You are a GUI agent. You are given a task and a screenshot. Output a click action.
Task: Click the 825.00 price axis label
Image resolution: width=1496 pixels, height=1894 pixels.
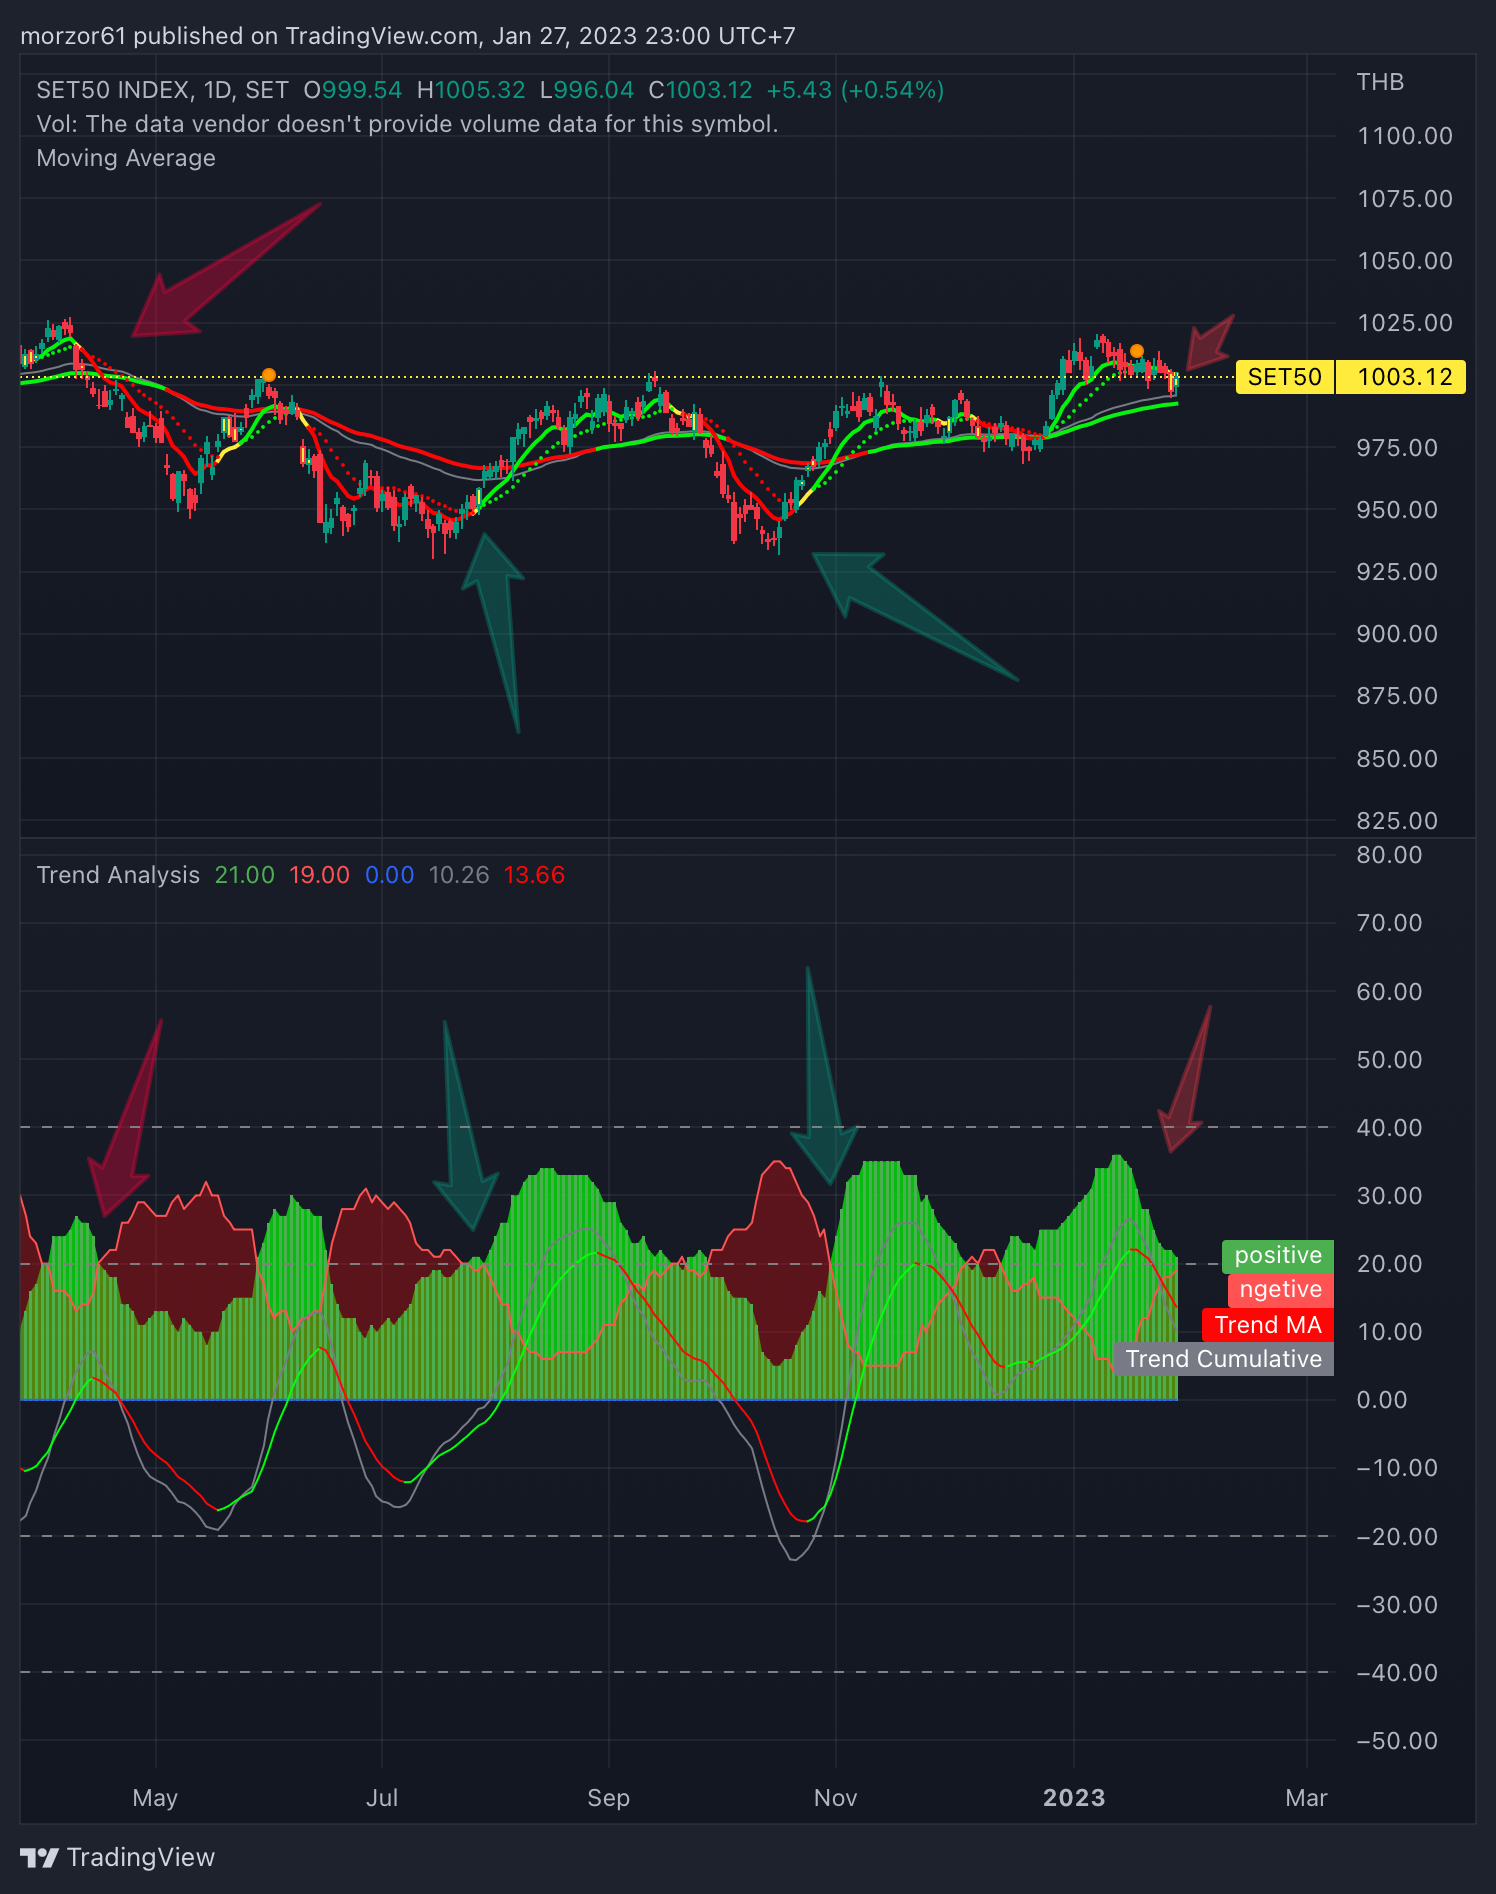coord(1397,821)
